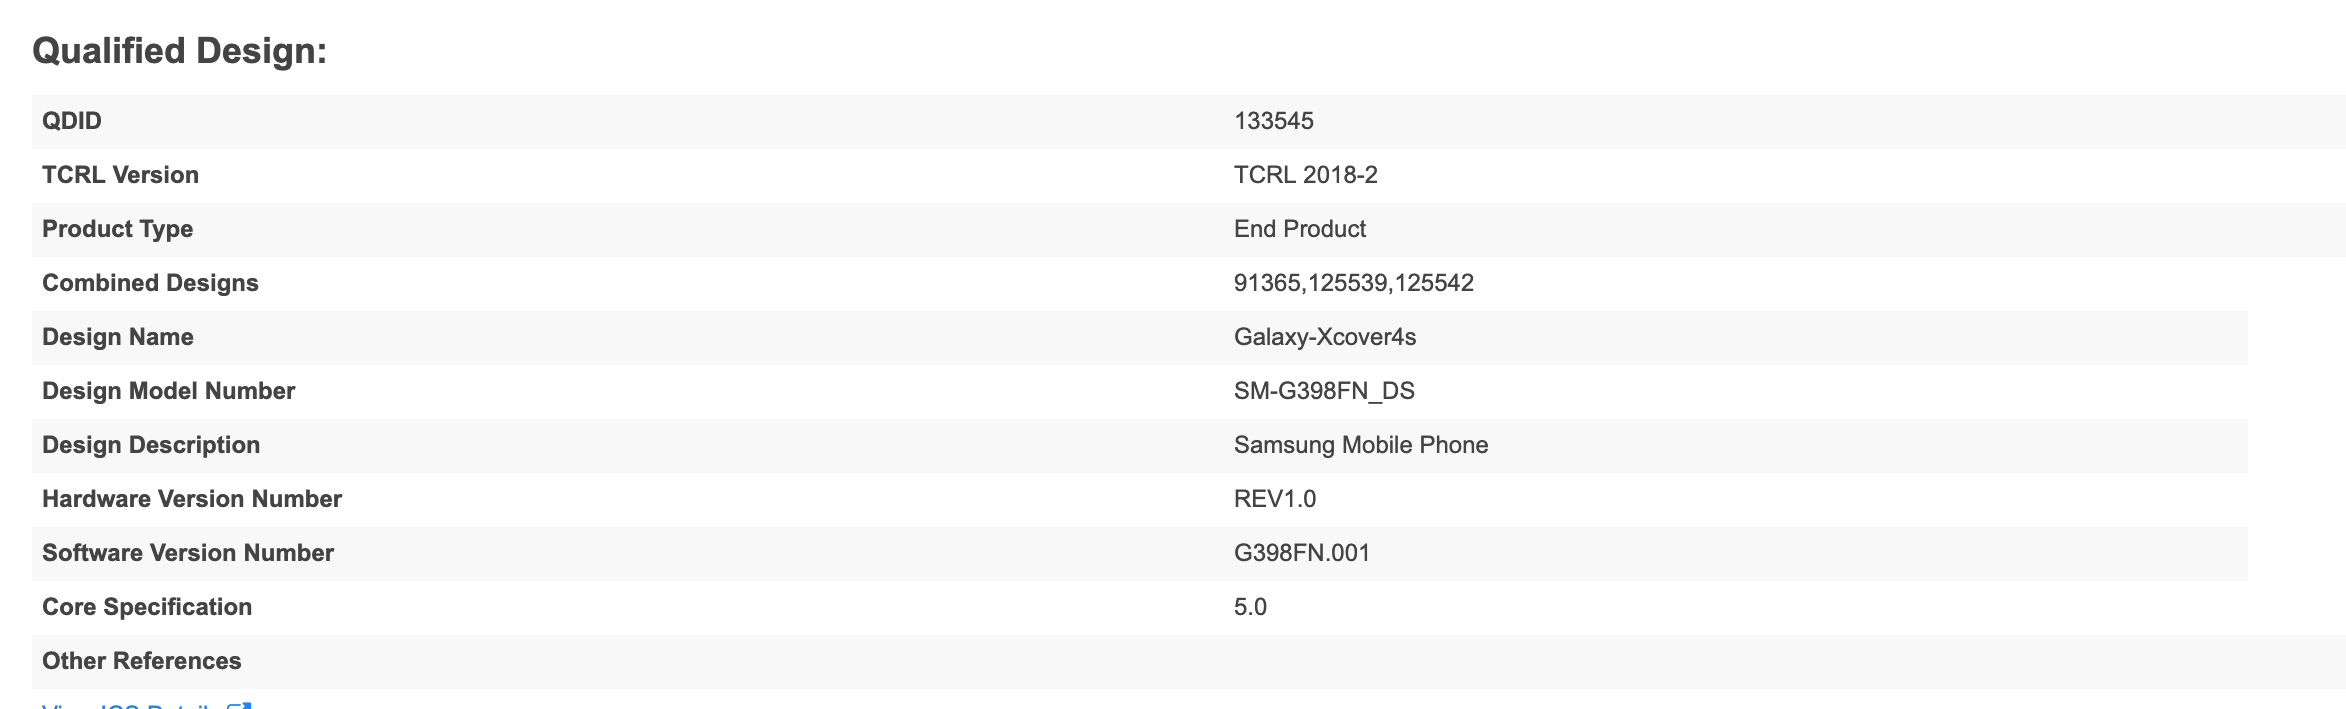Image resolution: width=2346 pixels, height=709 pixels.
Task: Click the Qualified Design heading
Action: (180, 51)
